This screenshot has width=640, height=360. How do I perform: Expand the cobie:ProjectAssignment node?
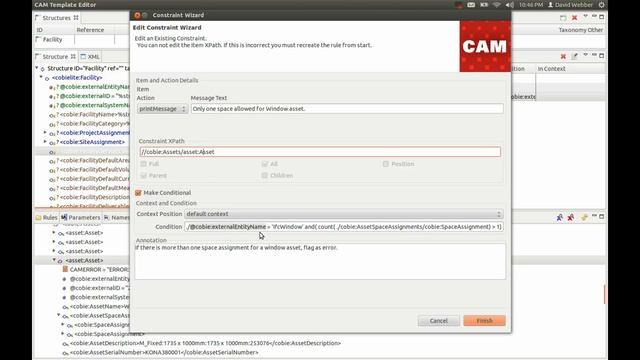45,133
